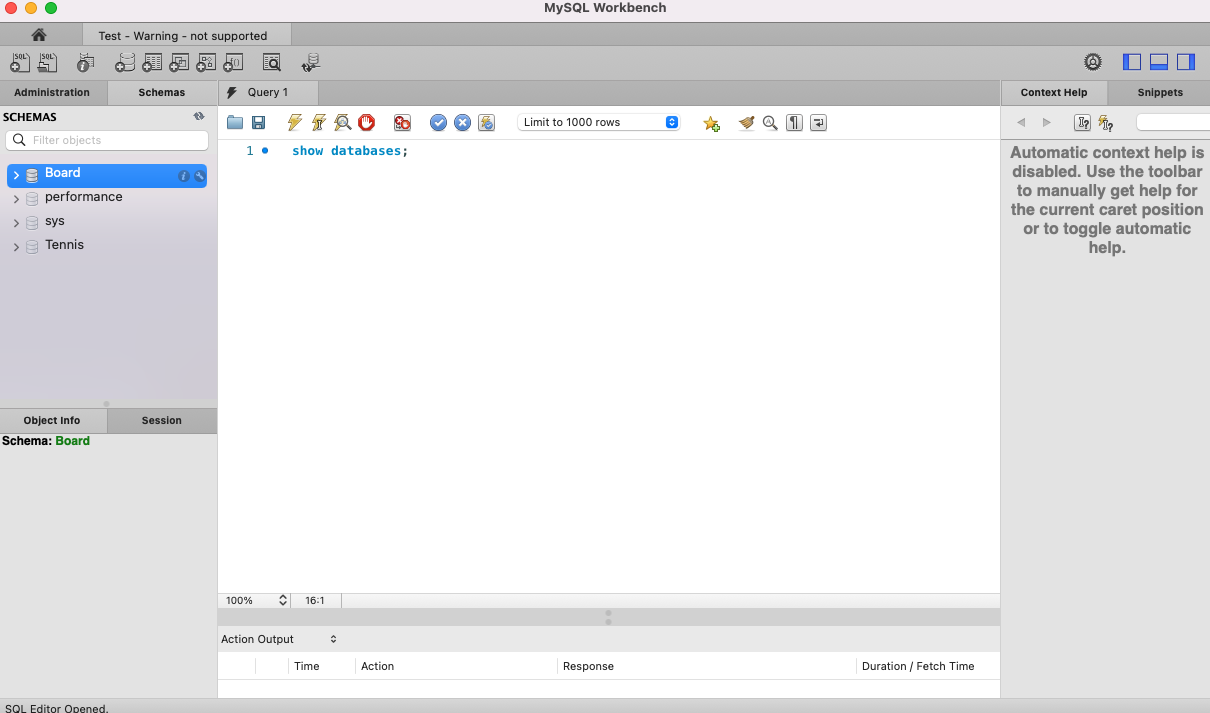
Task: Toggle word wrapping icon
Action: pos(818,123)
